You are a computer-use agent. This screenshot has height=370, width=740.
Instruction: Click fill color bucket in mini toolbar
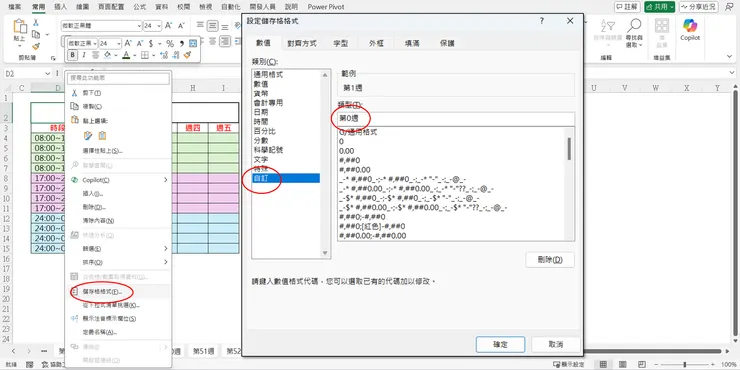[107, 55]
